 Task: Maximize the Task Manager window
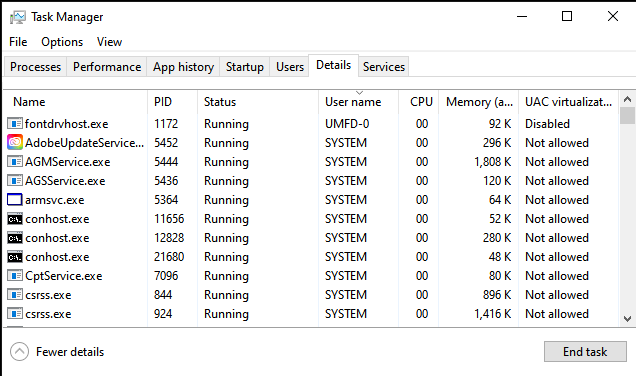tap(567, 17)
